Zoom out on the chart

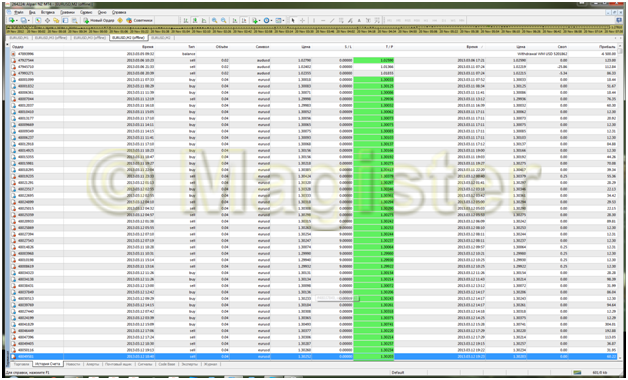tap(223, 20)
